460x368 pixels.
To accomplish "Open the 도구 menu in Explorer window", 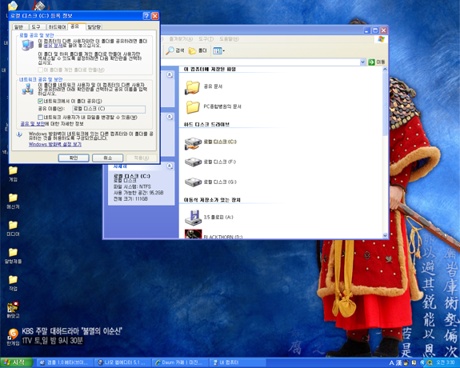I will click(205, 39).
